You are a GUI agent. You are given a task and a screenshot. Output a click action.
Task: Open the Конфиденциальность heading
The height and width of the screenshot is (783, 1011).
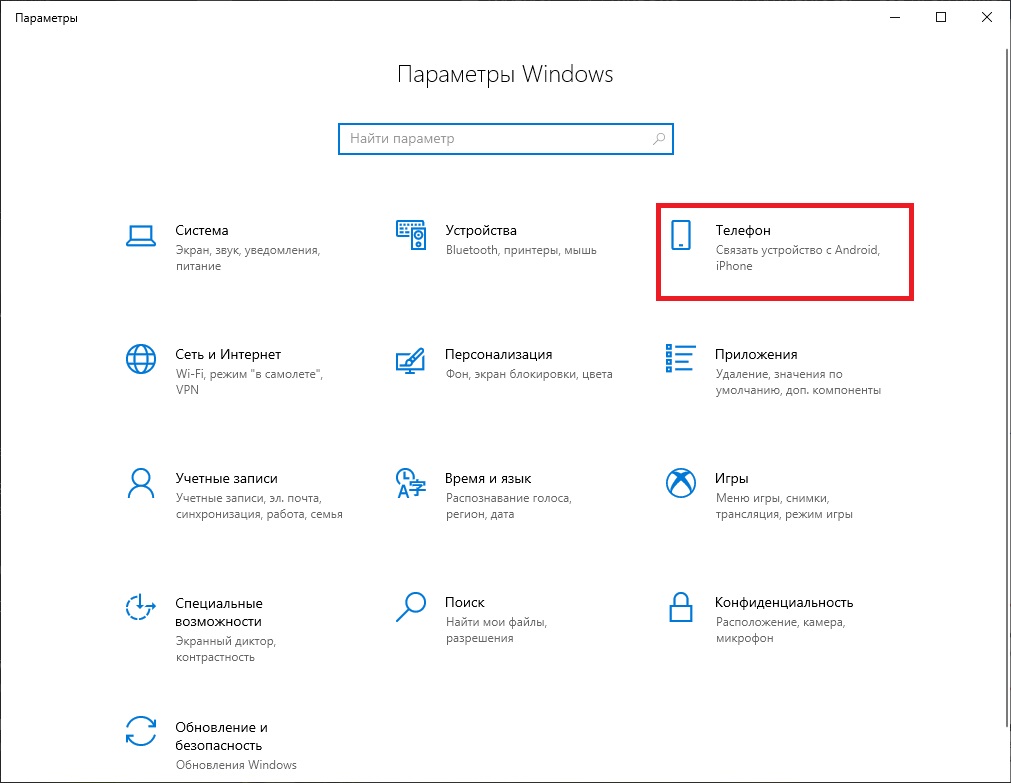[x=784, y=602]
